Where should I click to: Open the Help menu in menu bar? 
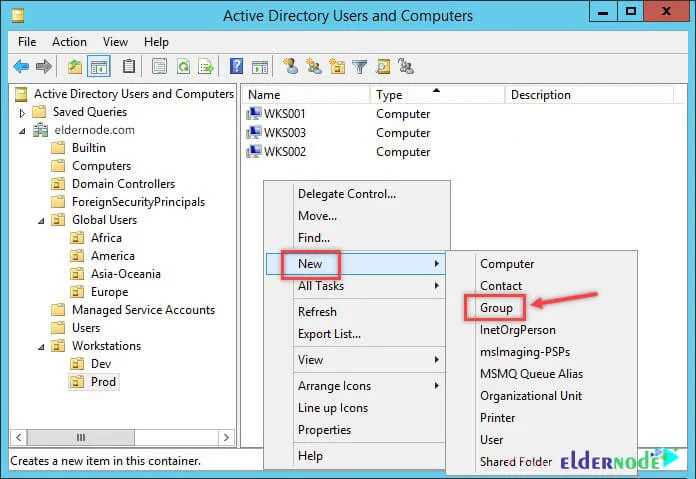point(156,42)
